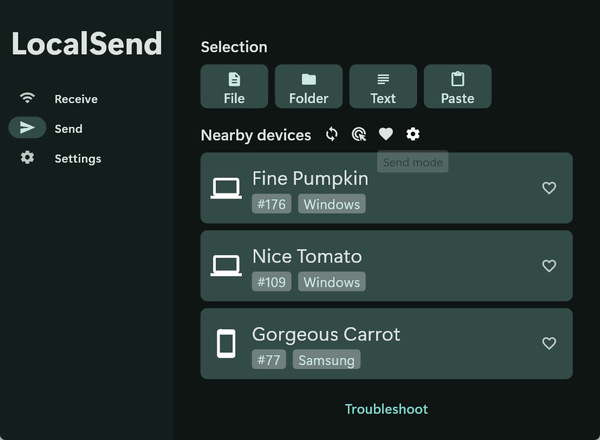Favorite the Fine Pumpkin device

coord(548,188)
